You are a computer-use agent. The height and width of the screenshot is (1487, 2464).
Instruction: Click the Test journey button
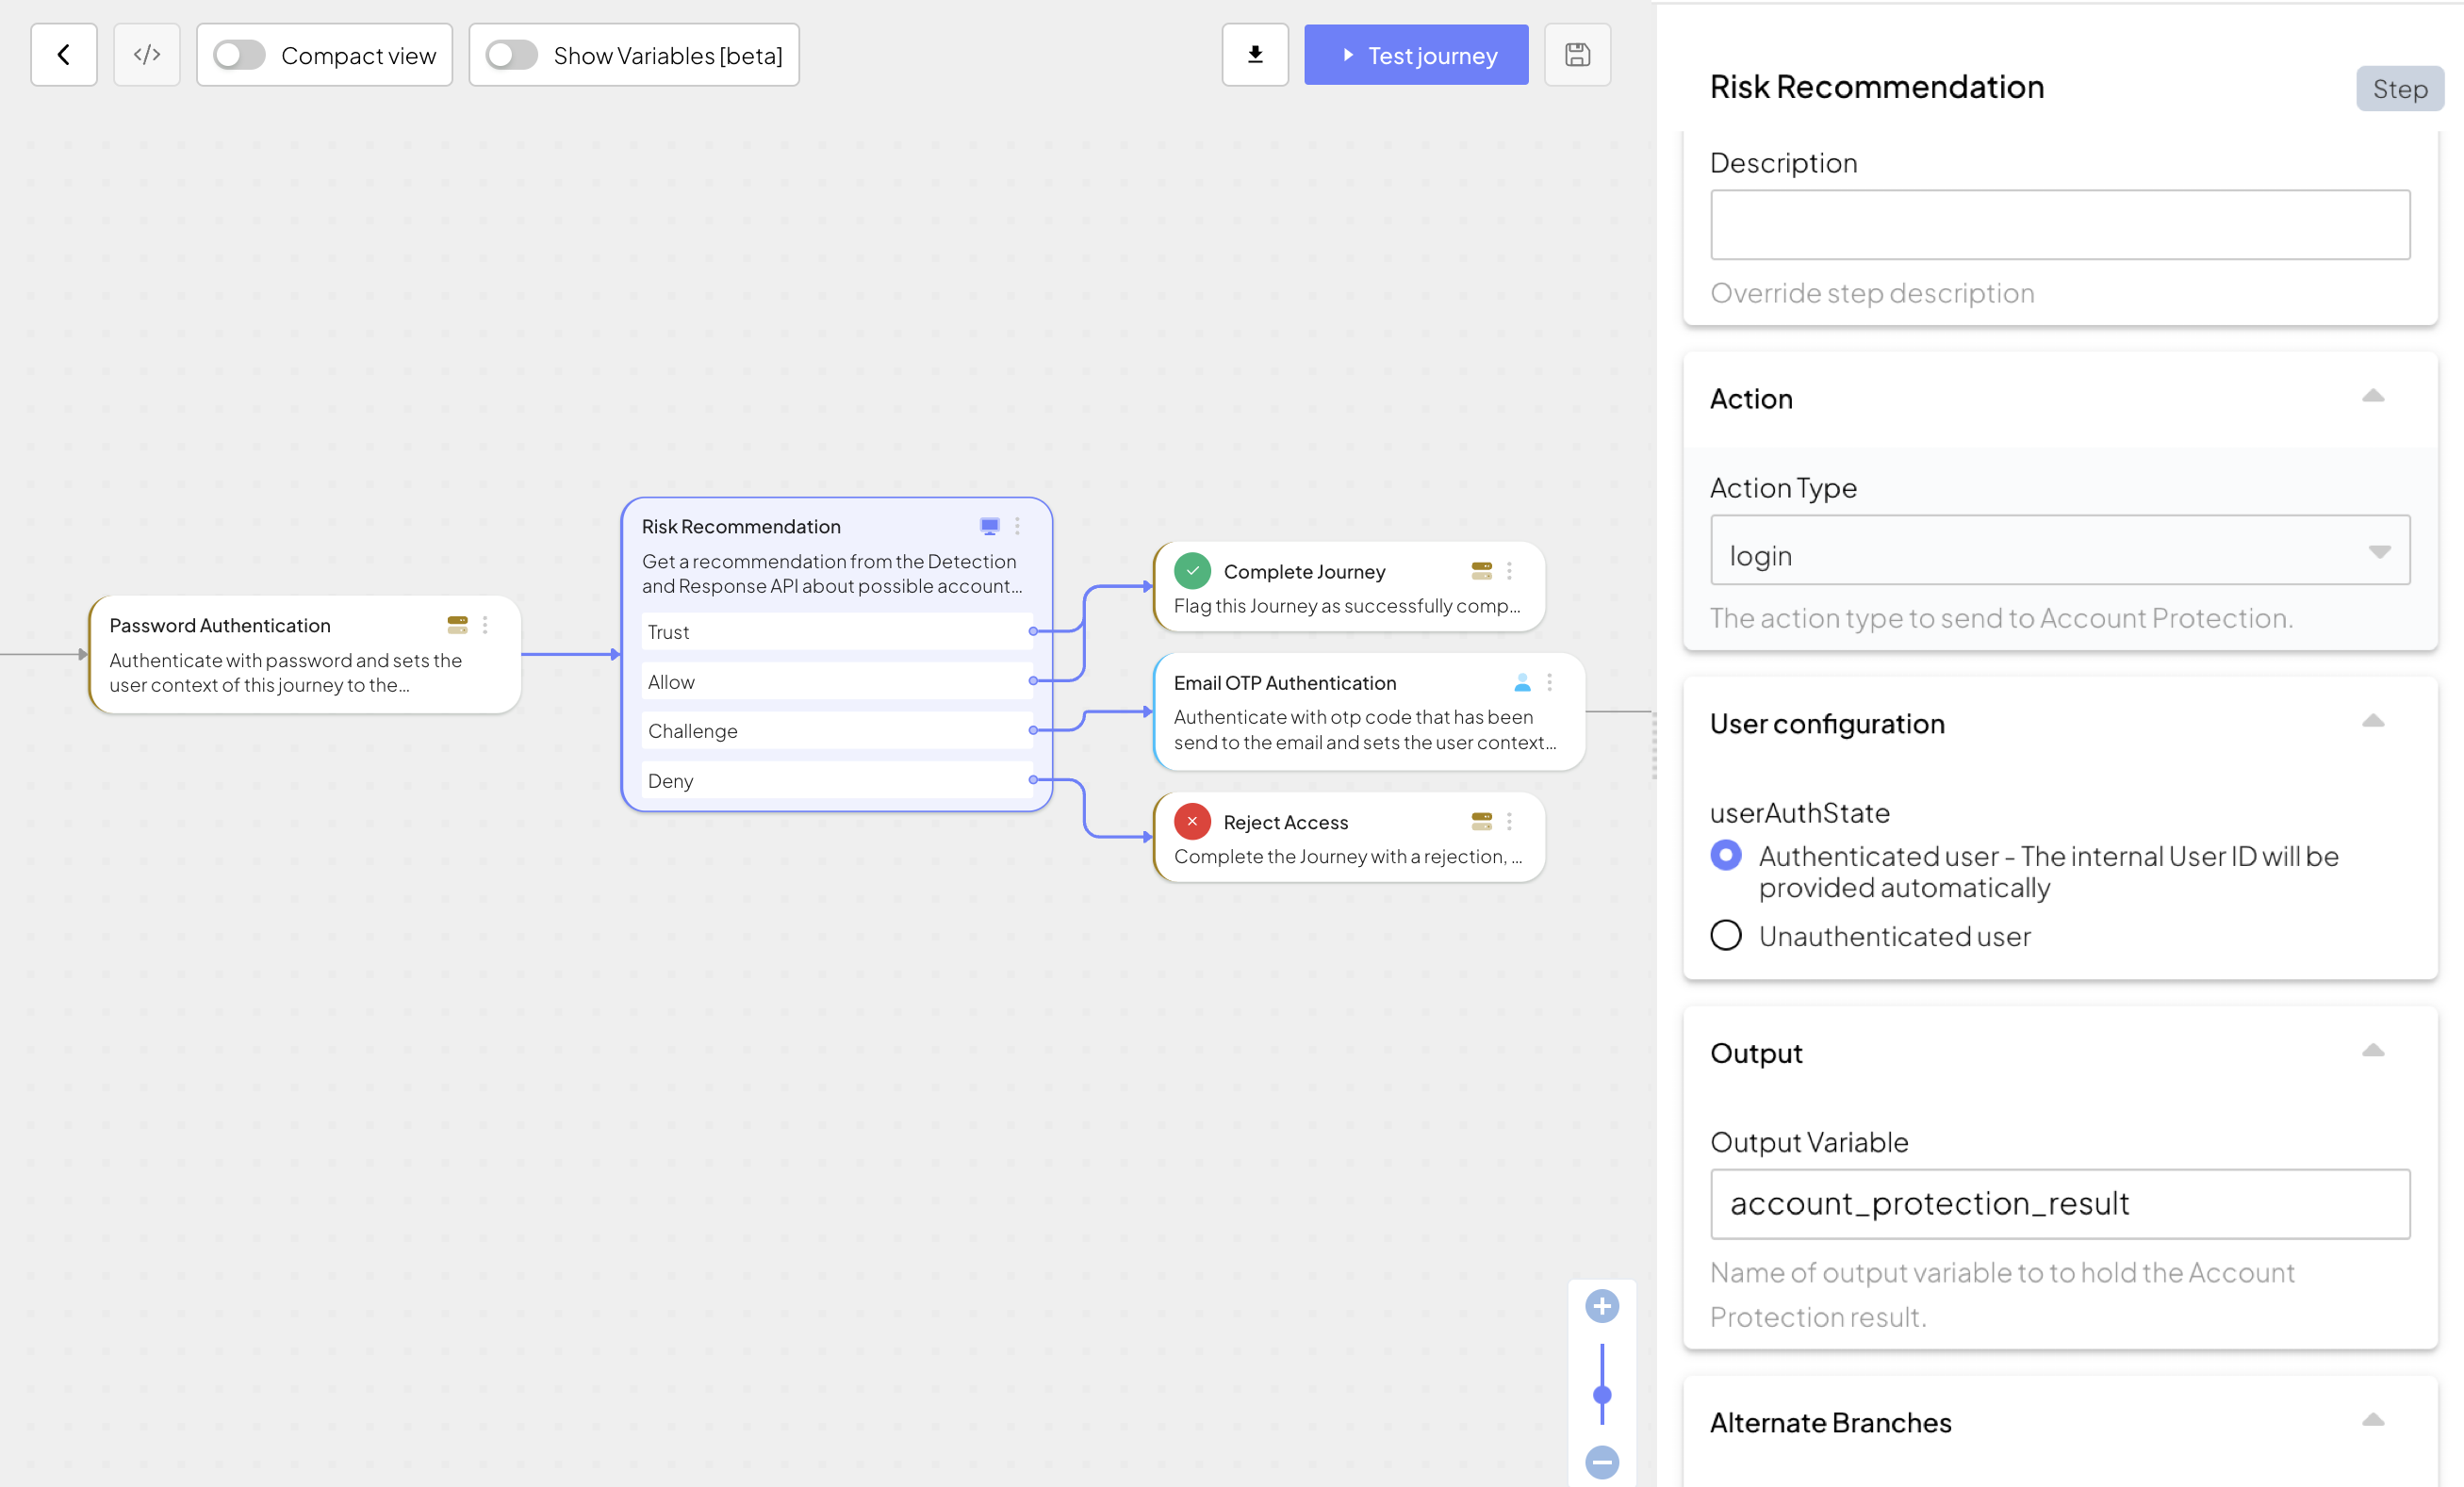[1416, 55]
